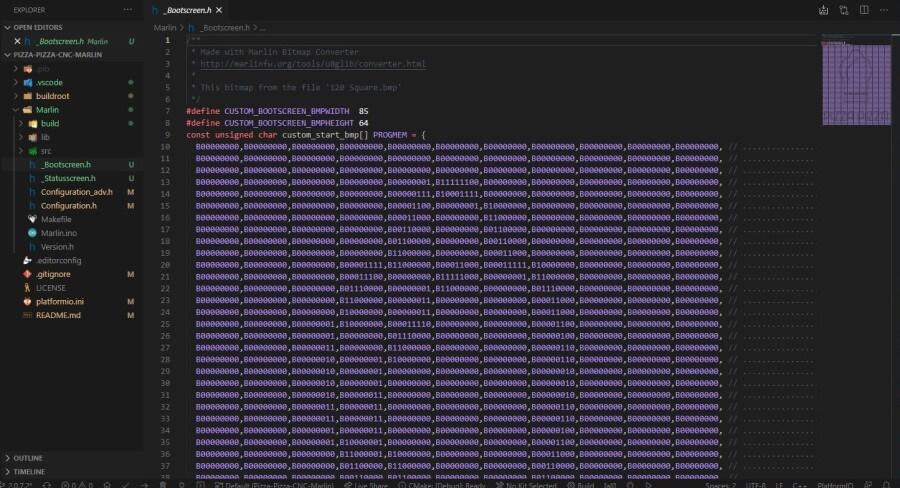Close _Bootscreen.h in Open Editors list
This screenshot has width=900, height=488.
[17, 41]
